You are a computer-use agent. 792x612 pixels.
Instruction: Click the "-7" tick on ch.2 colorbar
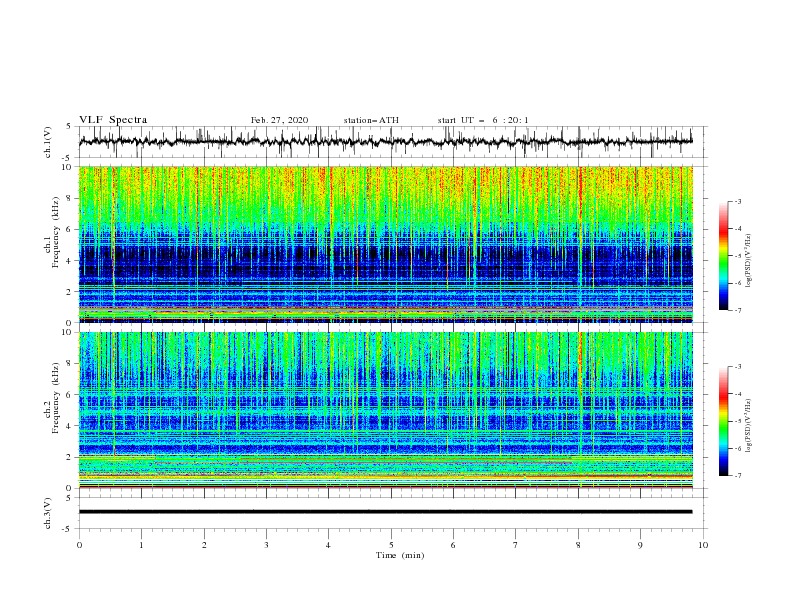point(737,475)
